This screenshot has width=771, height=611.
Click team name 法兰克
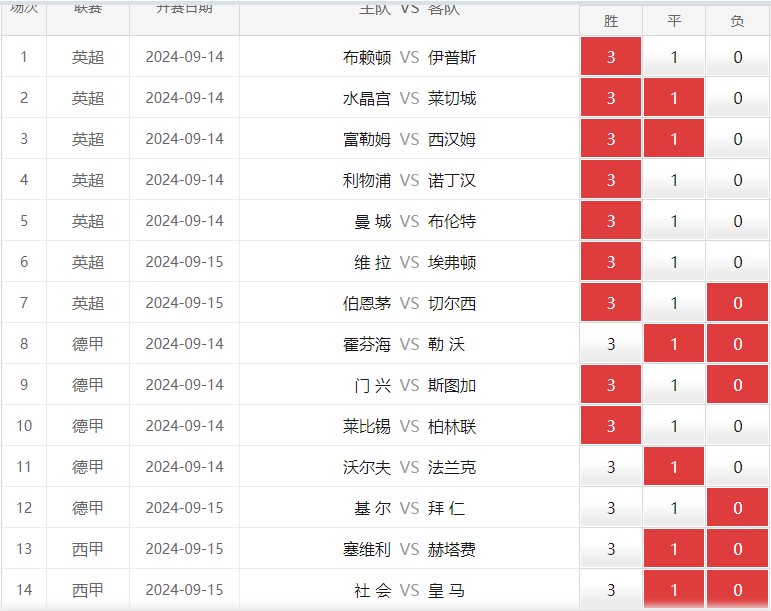[452, 467]
